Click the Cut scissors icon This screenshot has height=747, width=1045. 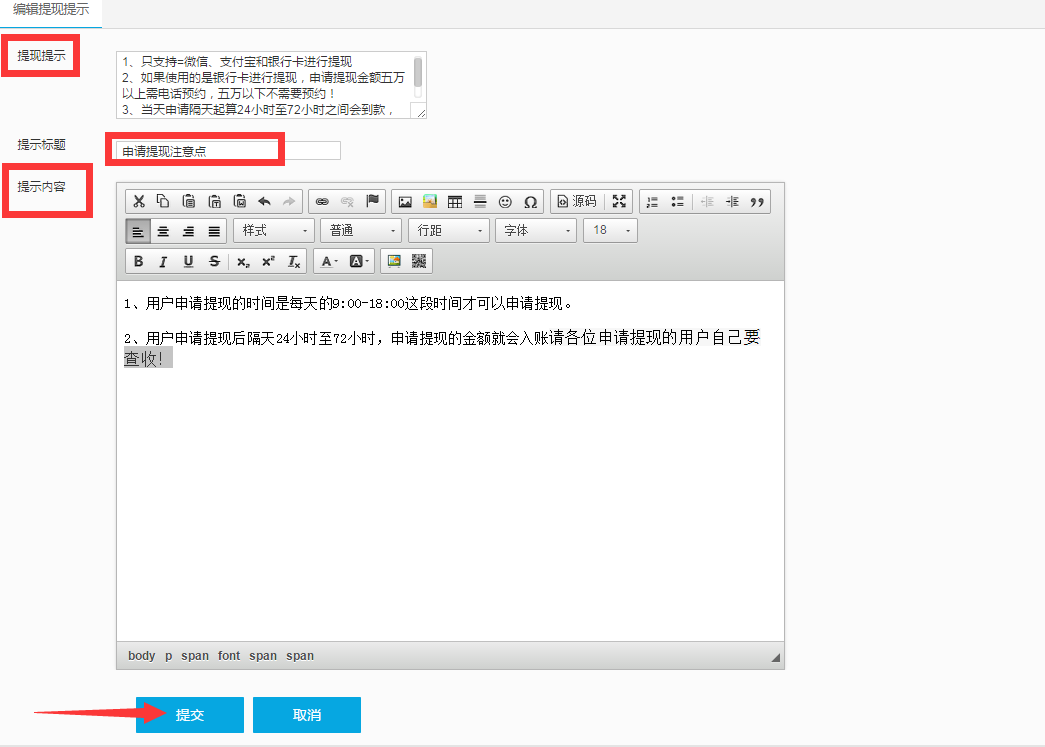(x=139, y=201)
